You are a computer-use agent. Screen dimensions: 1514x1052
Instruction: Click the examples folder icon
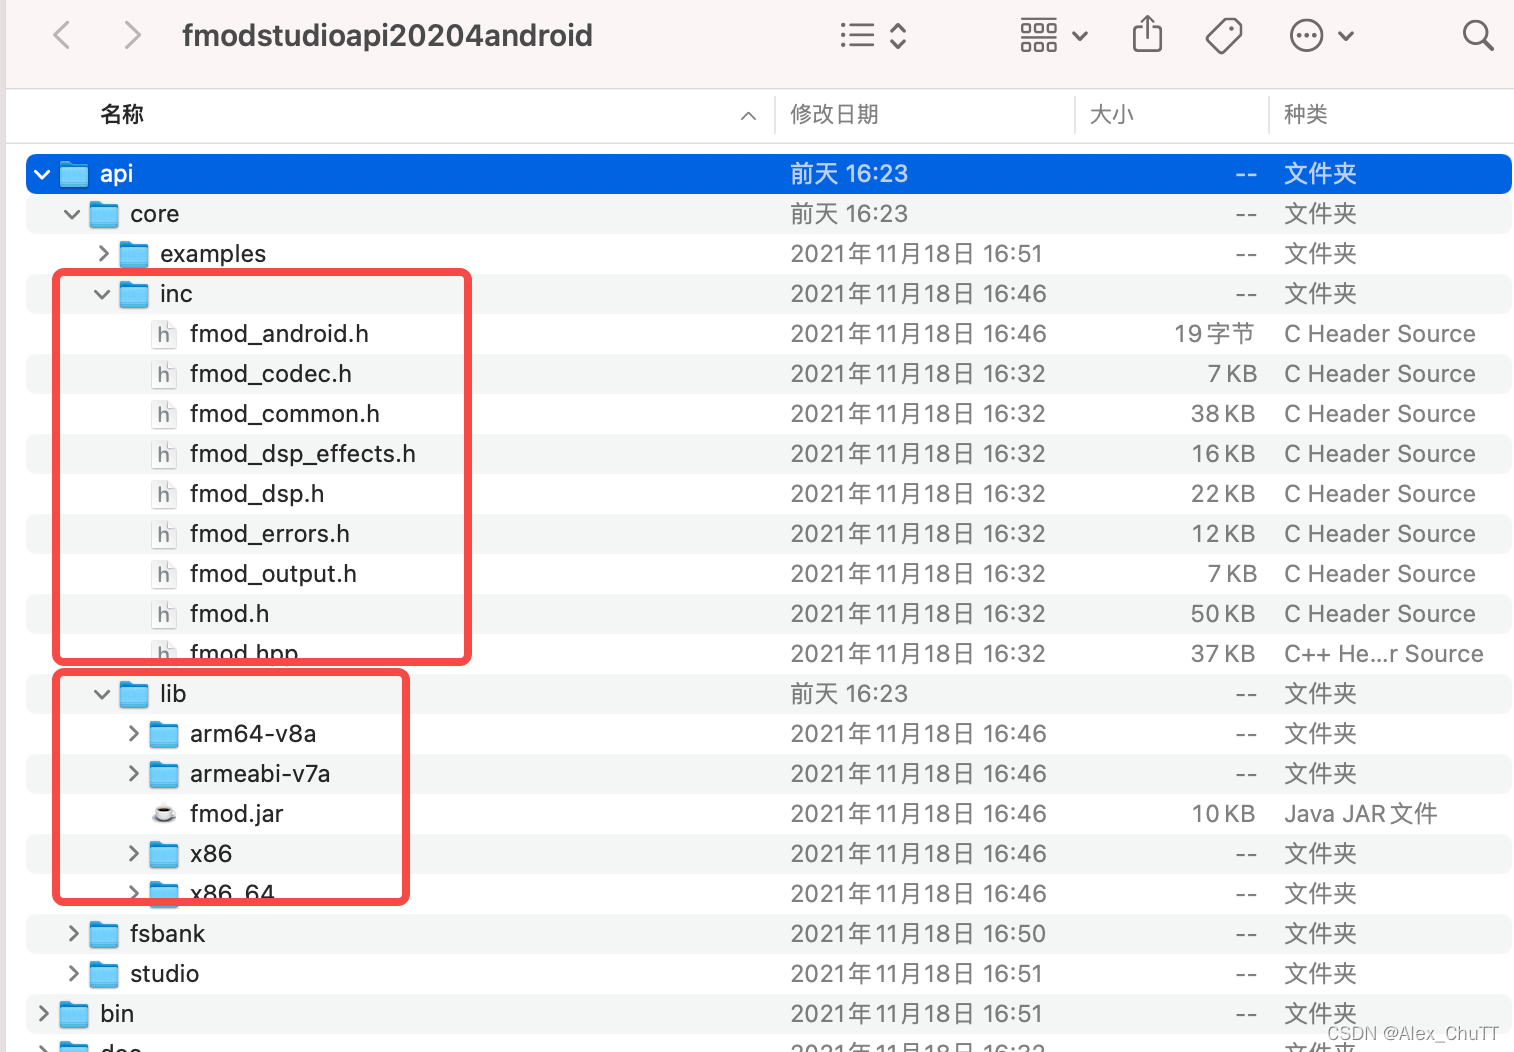pos(134,254)
